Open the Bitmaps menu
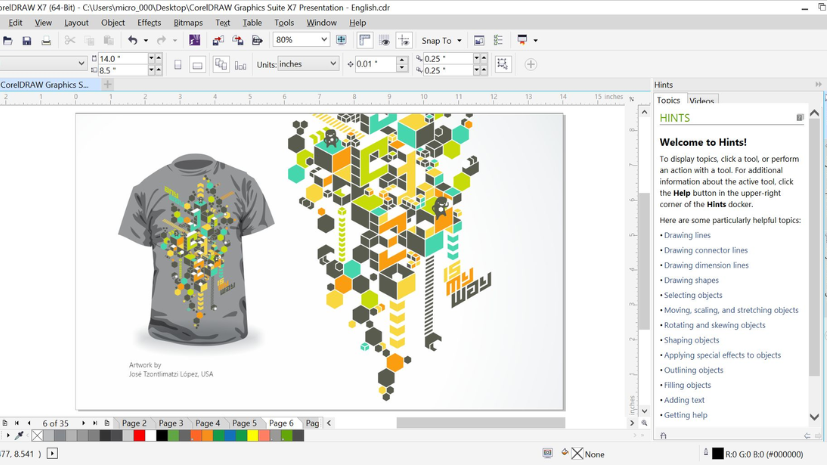The width and height of the screenshot is (827, 465). click(x=187, y=22)
